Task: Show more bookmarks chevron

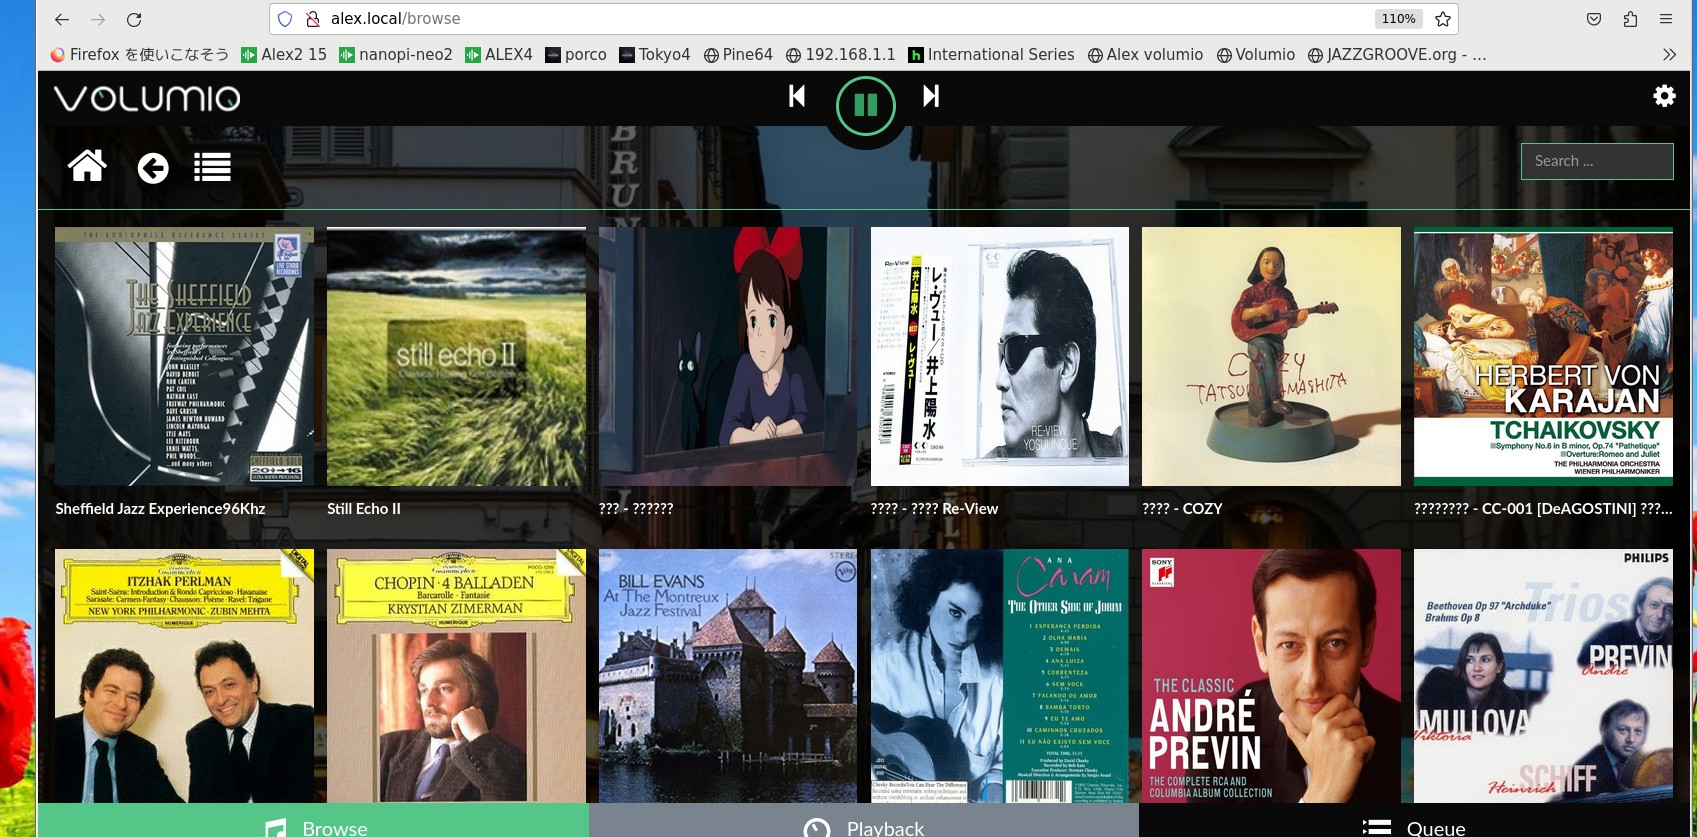Action: [x=1669, y=55]
